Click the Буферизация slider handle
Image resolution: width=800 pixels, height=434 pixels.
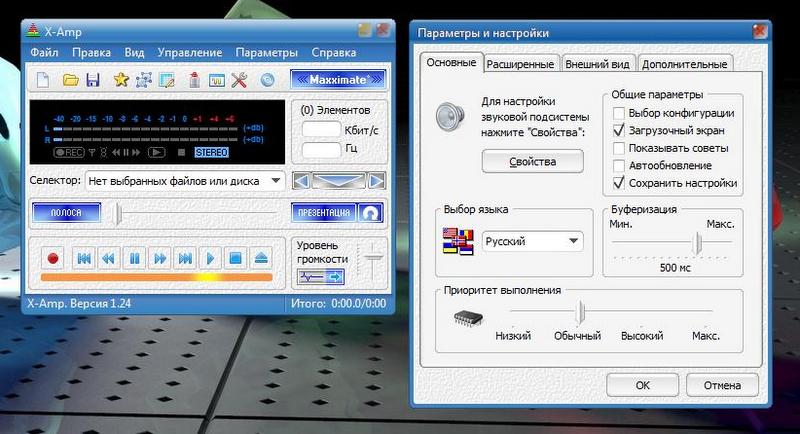pyautogui.click(x=697, y=243)
